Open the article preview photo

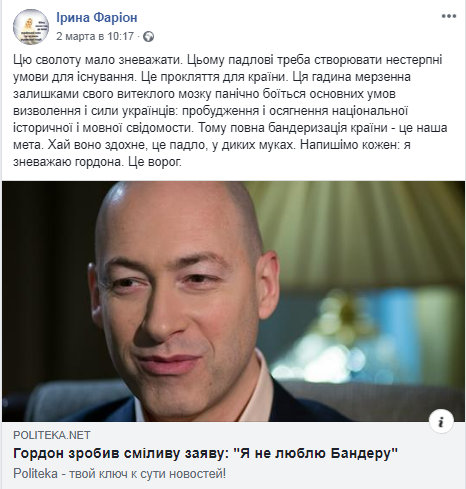coord(233,301)
